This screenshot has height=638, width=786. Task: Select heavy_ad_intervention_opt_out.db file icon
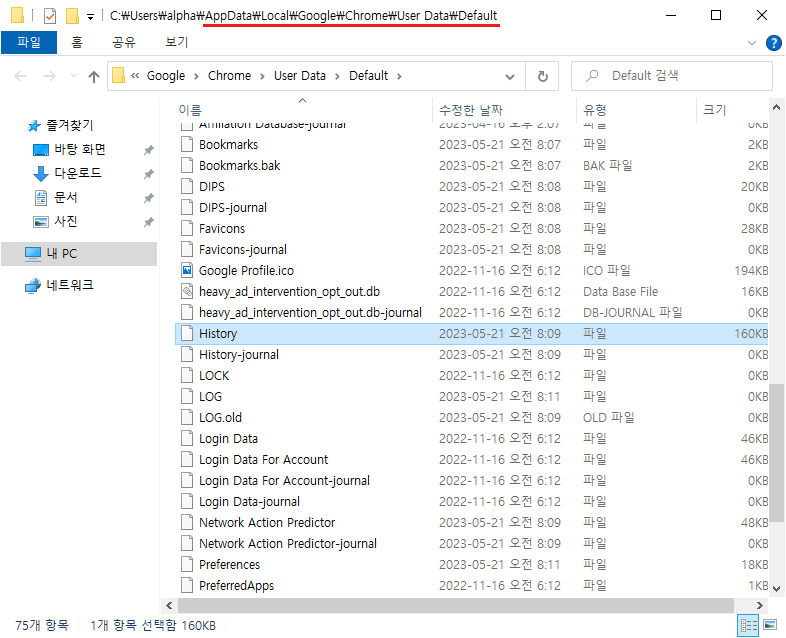(x=187, y=292)
